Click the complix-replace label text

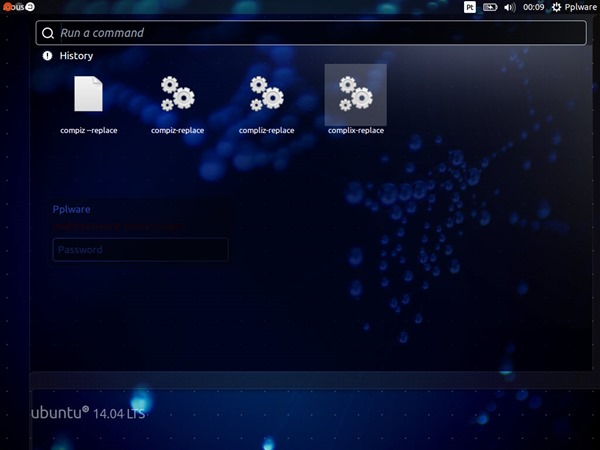click(356, 130)
